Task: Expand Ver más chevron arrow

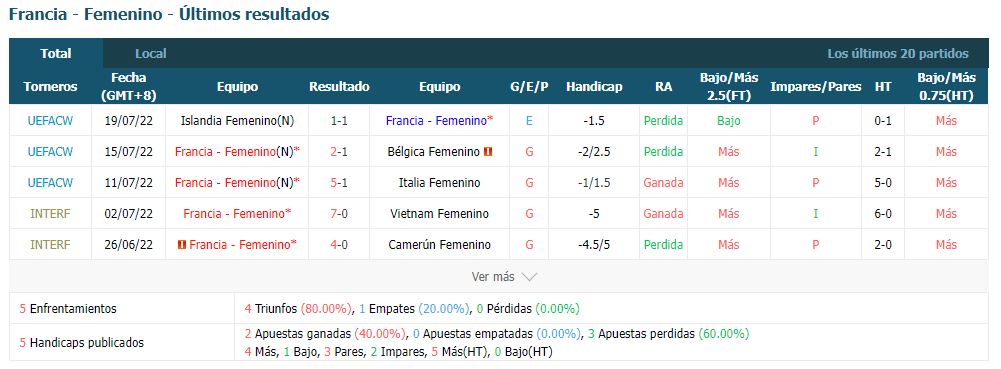Action: click(x=529, y=277)
